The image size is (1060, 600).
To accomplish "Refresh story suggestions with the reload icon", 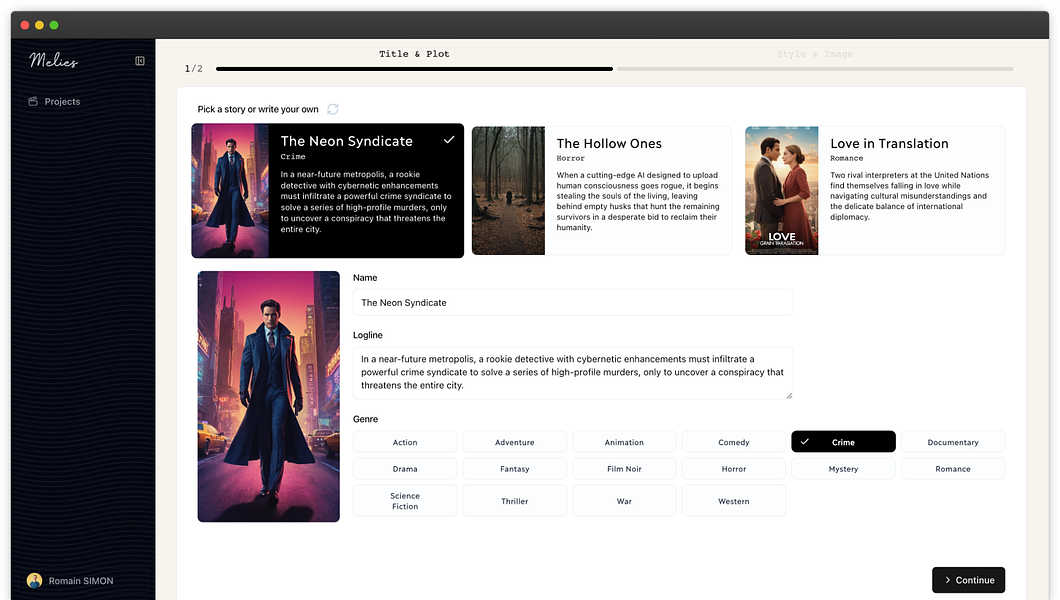I will pyautogui.click(x=333, y=109).
